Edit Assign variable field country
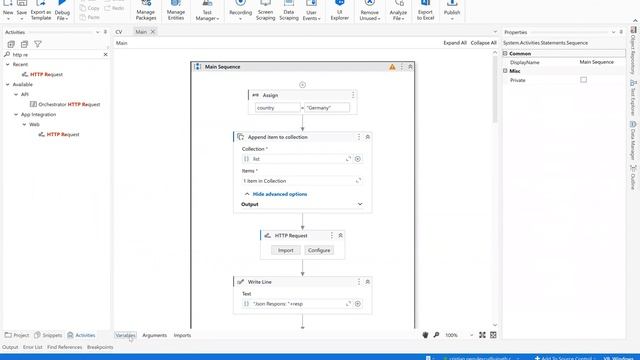 tap(277, 108)
